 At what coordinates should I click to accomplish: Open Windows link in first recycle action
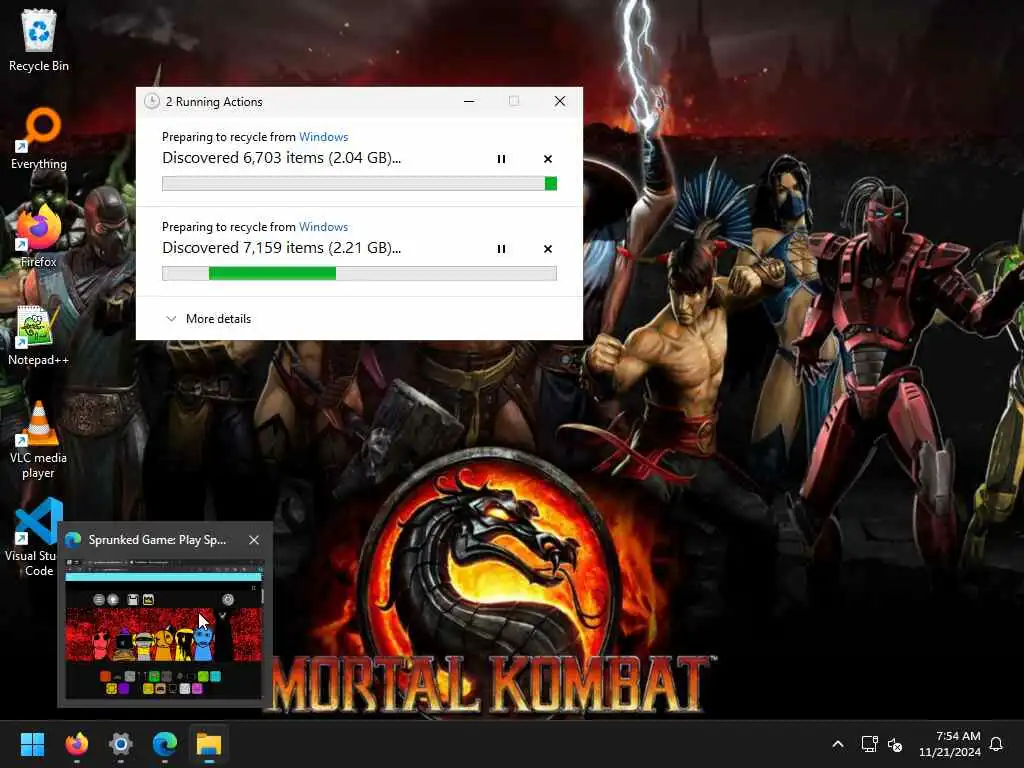pos(323,136)
